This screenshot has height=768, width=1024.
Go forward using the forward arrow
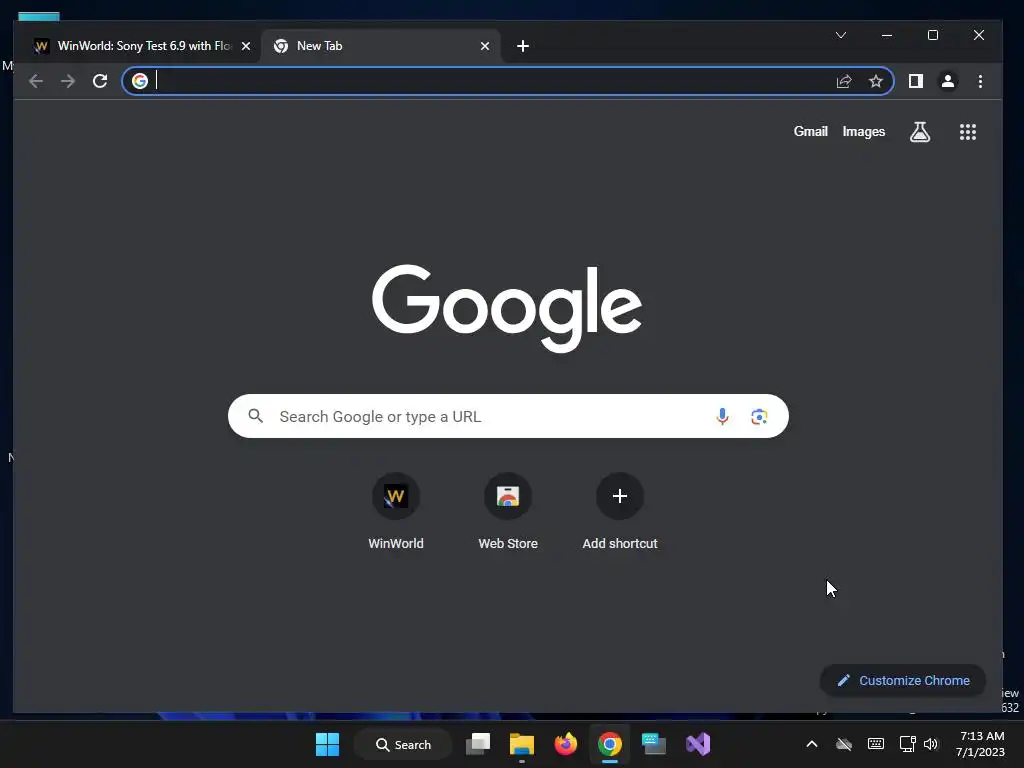(x=68, y=81)
